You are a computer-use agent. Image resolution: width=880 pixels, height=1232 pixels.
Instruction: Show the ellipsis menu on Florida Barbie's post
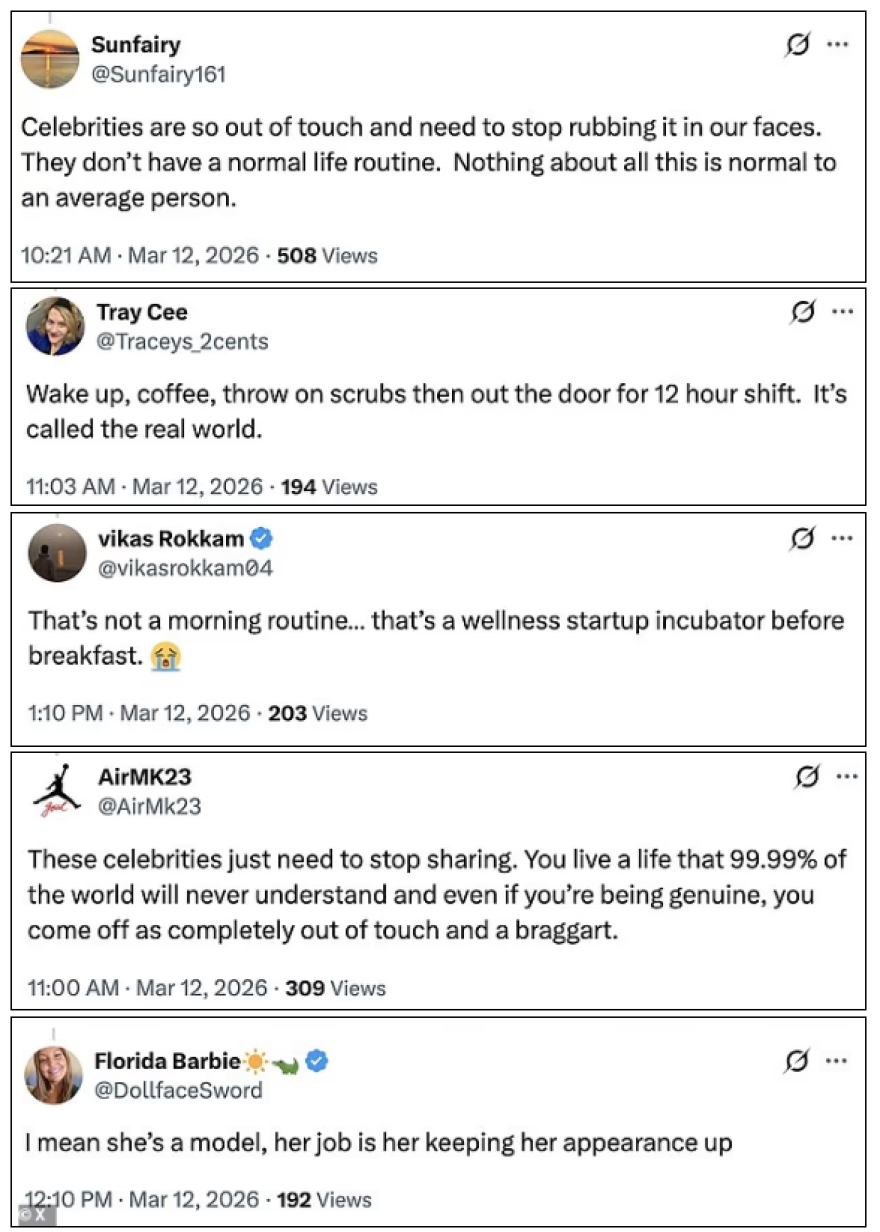(x=837, y=1061)
